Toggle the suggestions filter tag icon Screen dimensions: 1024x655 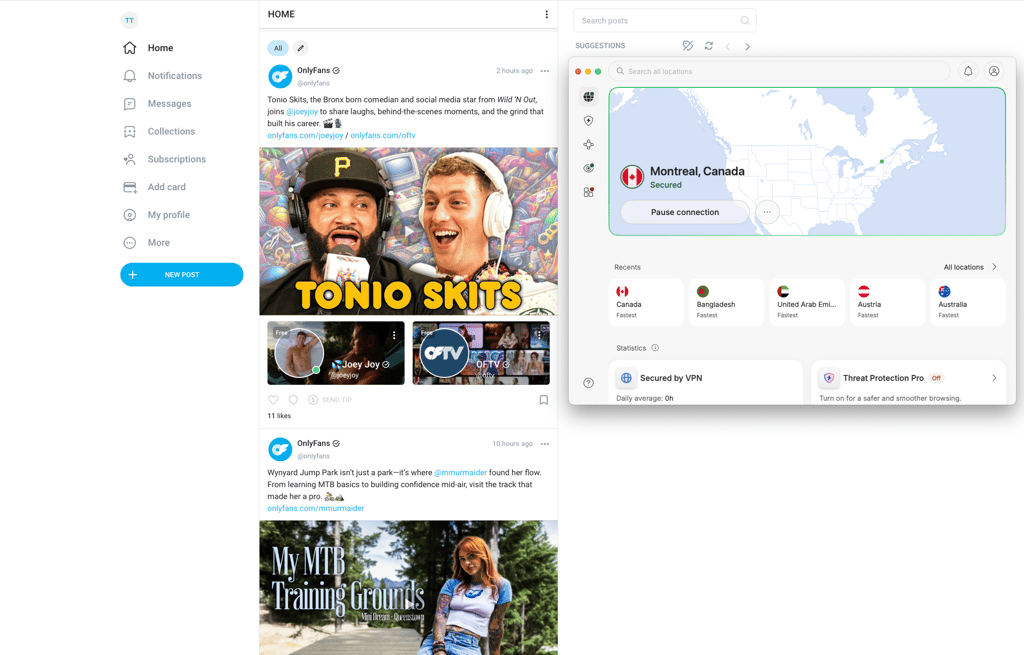pos(688,46)
